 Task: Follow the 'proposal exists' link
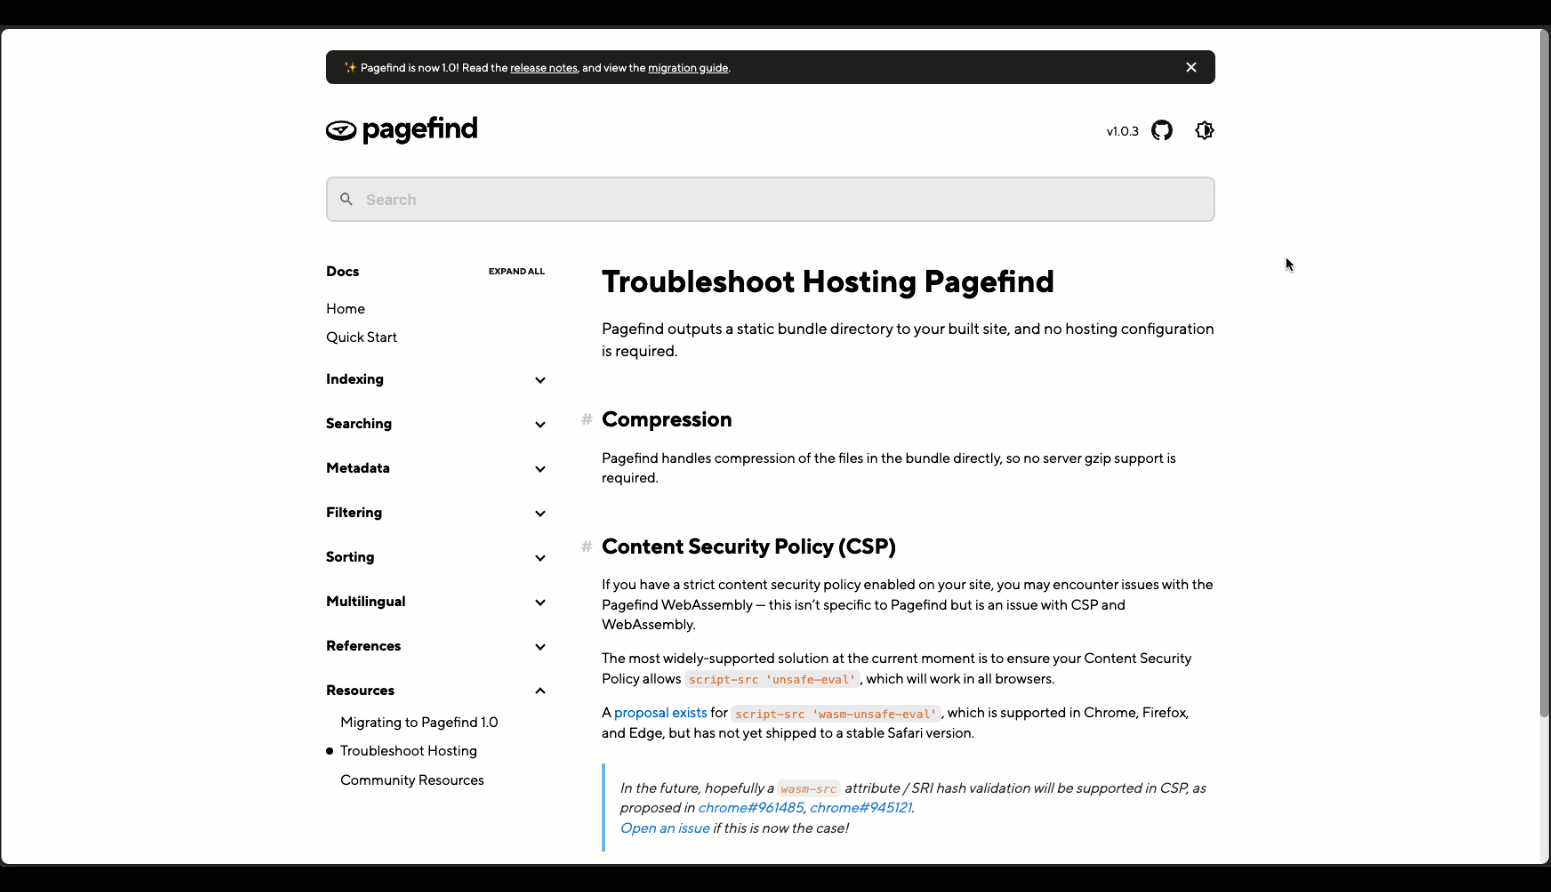pos(660,713)
